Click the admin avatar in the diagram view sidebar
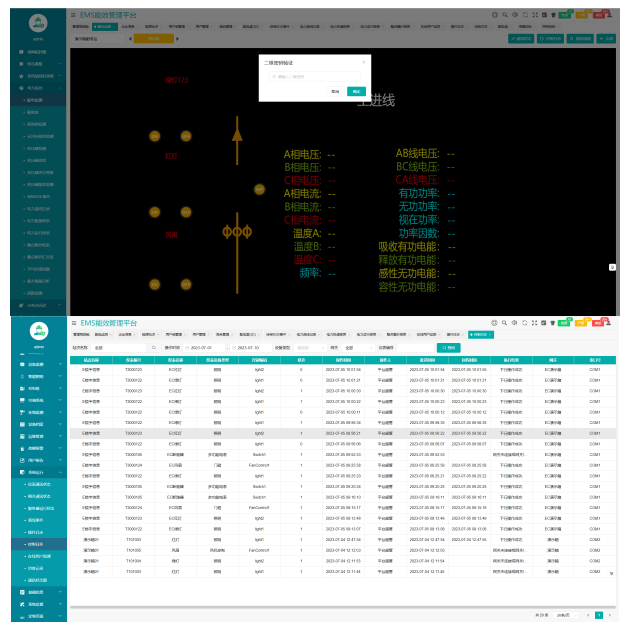 pos(36,22)
